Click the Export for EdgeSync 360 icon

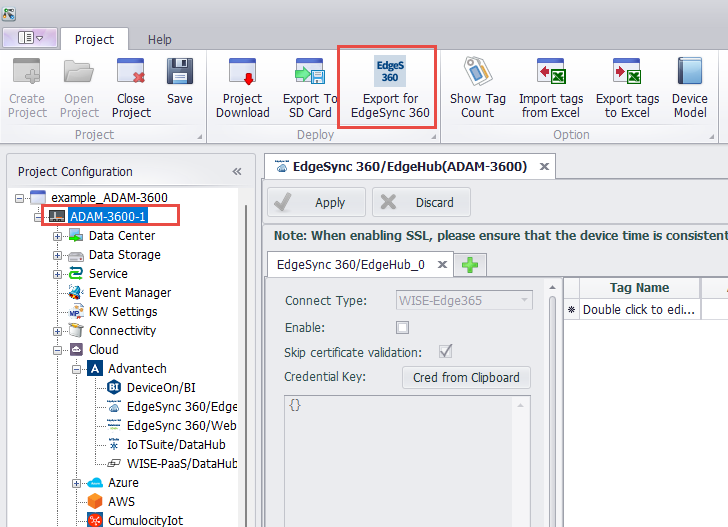tap(390, 72)
